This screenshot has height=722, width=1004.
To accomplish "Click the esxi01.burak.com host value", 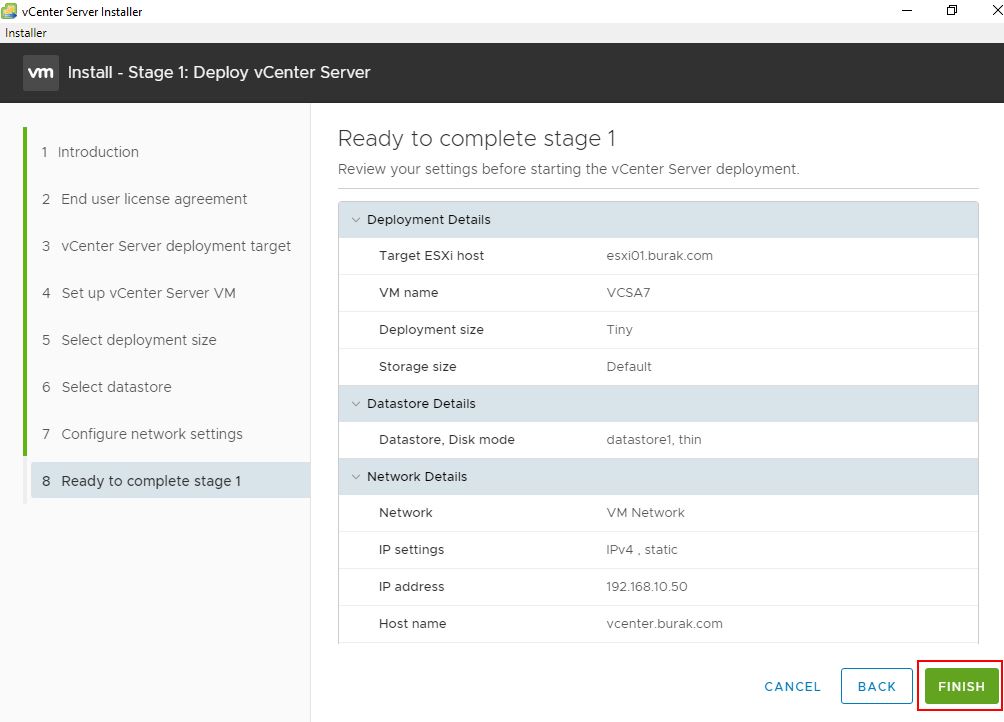I will (660, 255).
